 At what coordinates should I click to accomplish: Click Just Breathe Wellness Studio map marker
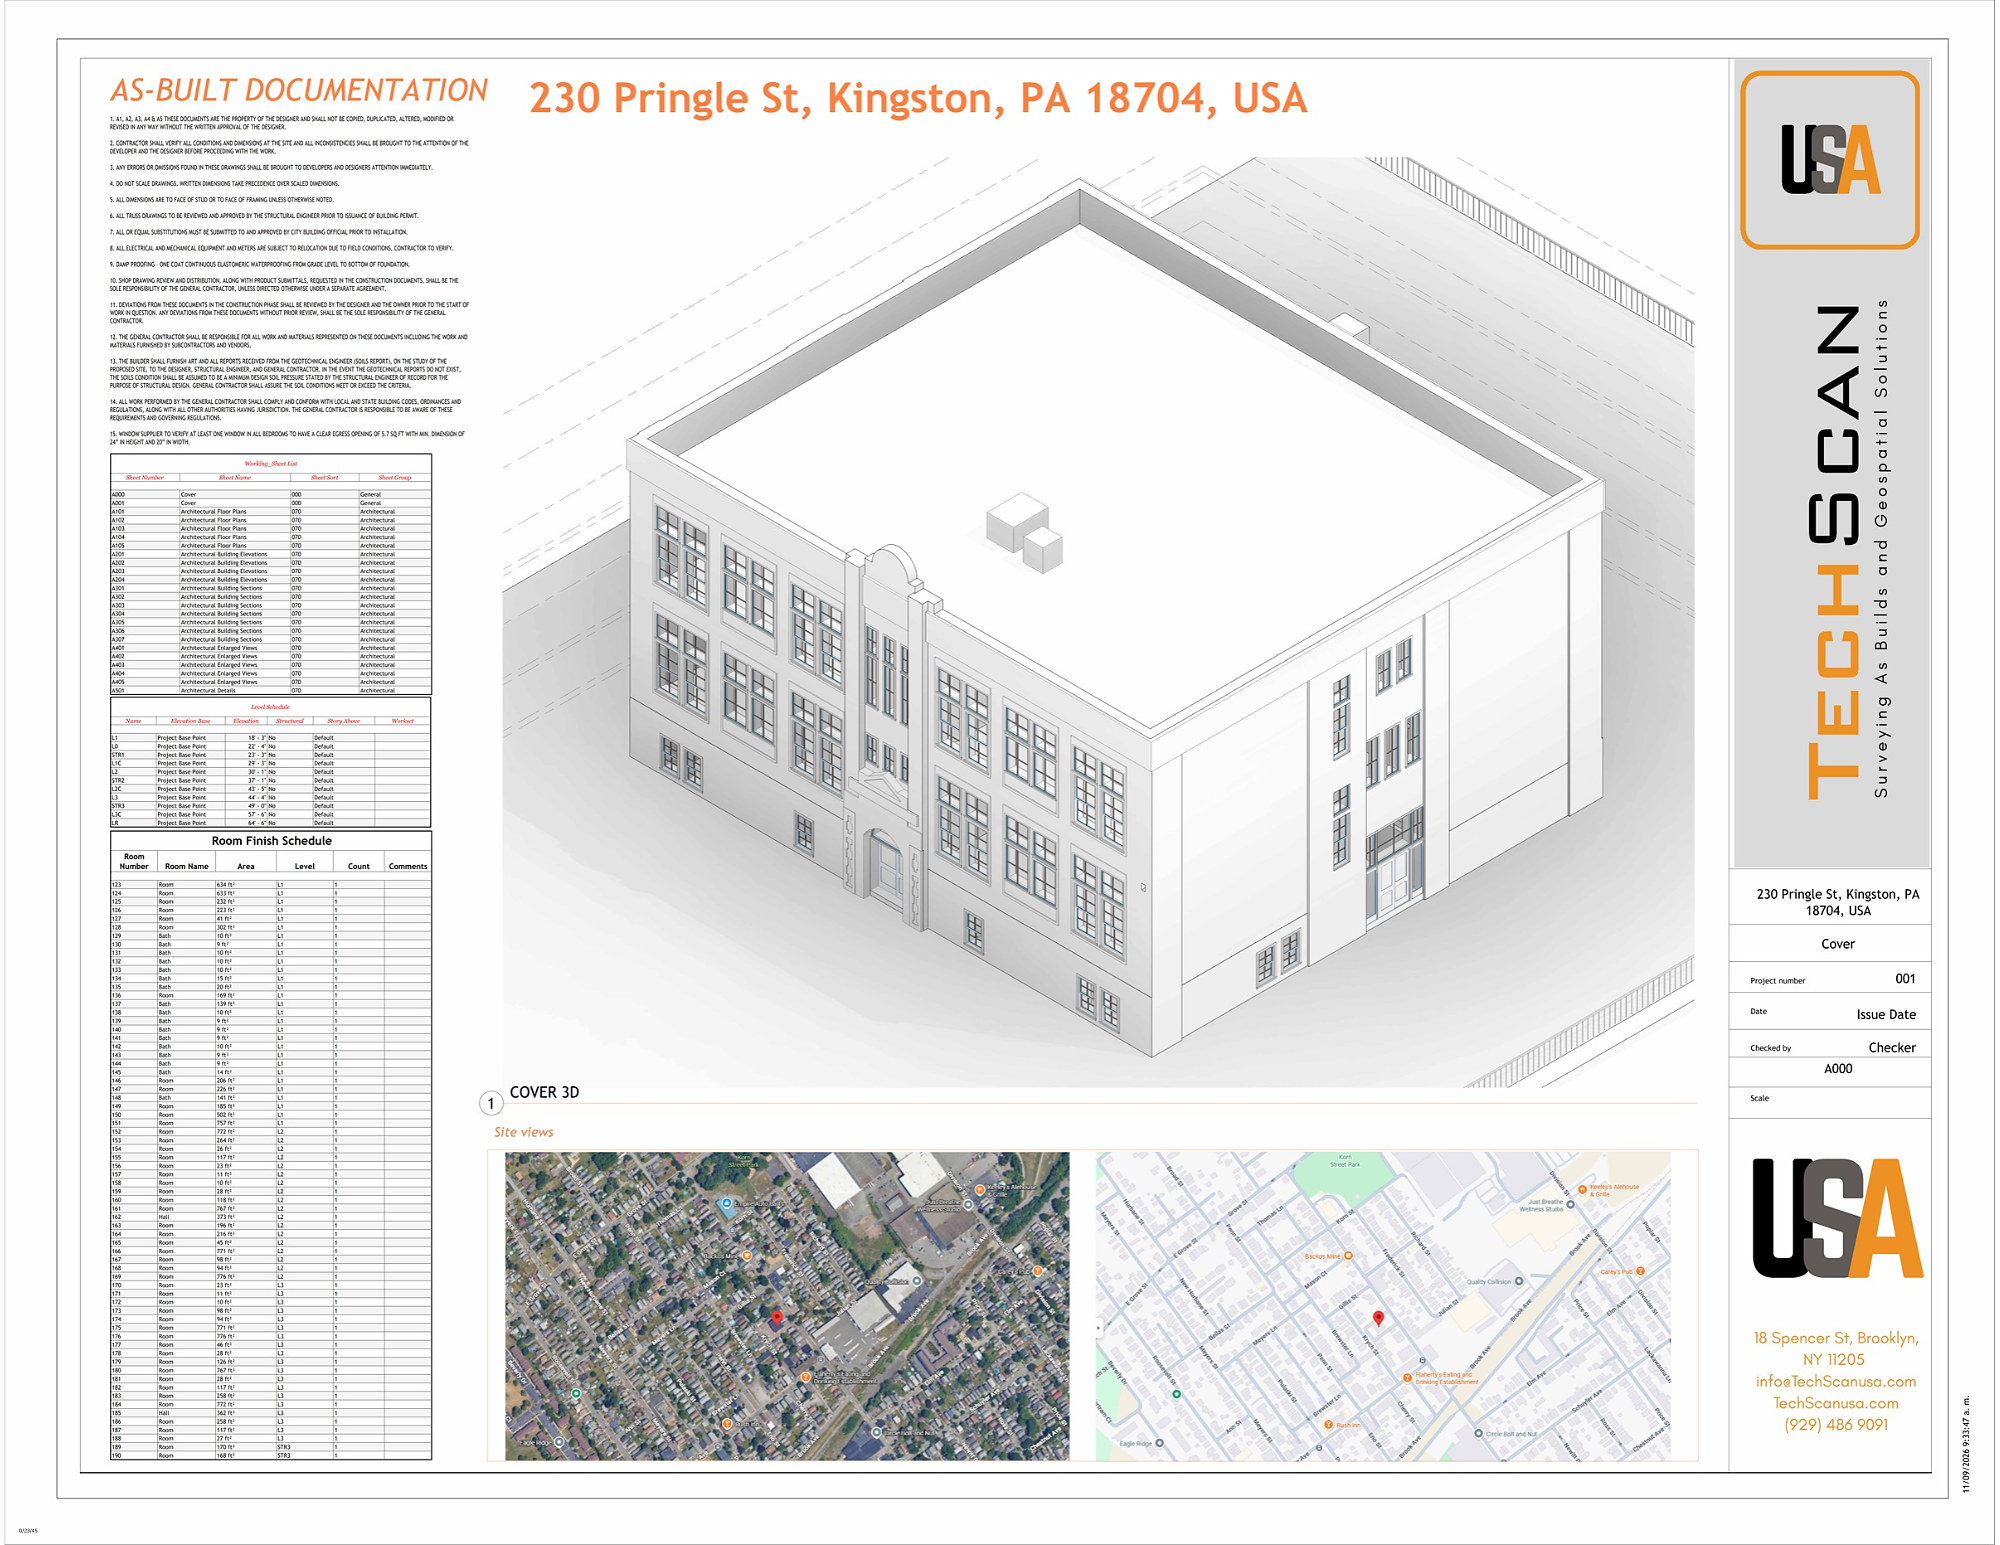tap(1570, 1204)
